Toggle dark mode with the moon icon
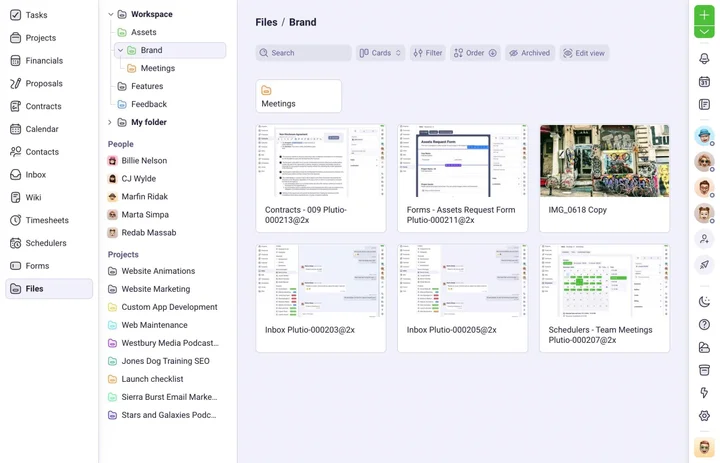720x463 pixels. click(704, 302)
